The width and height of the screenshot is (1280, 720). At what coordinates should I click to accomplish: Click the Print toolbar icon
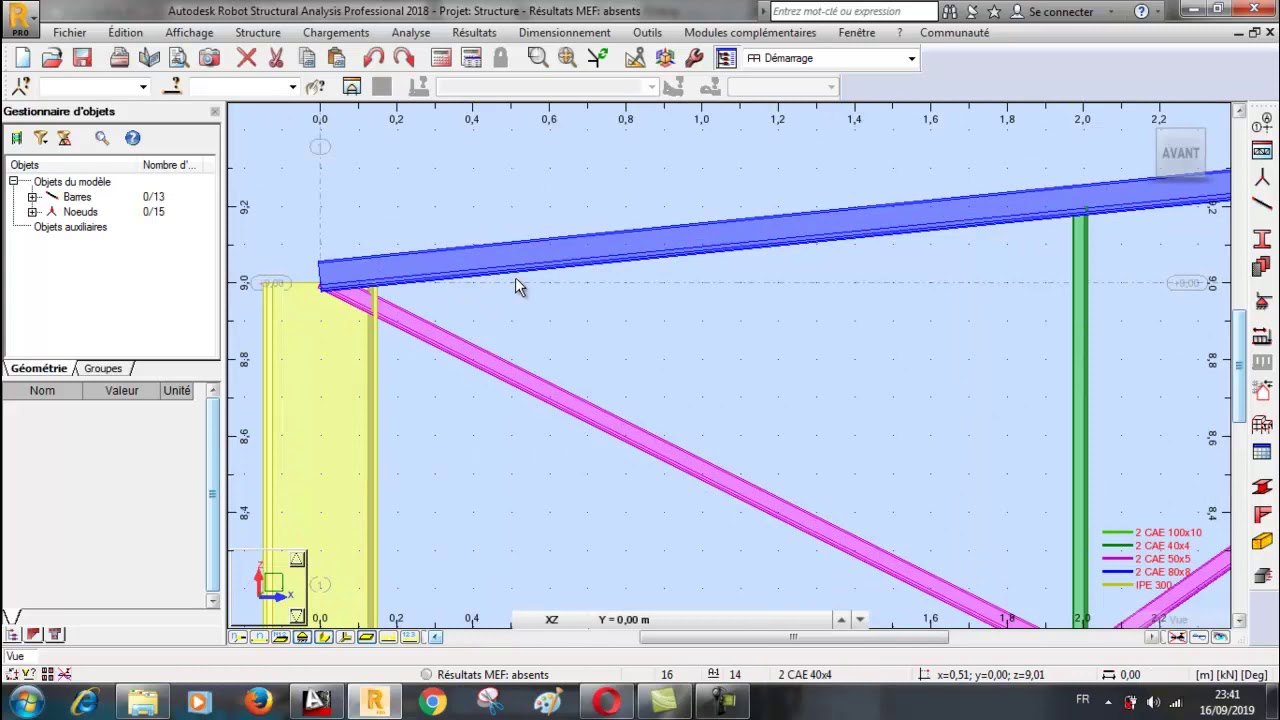pyautogui.click(x=119, y=58)
